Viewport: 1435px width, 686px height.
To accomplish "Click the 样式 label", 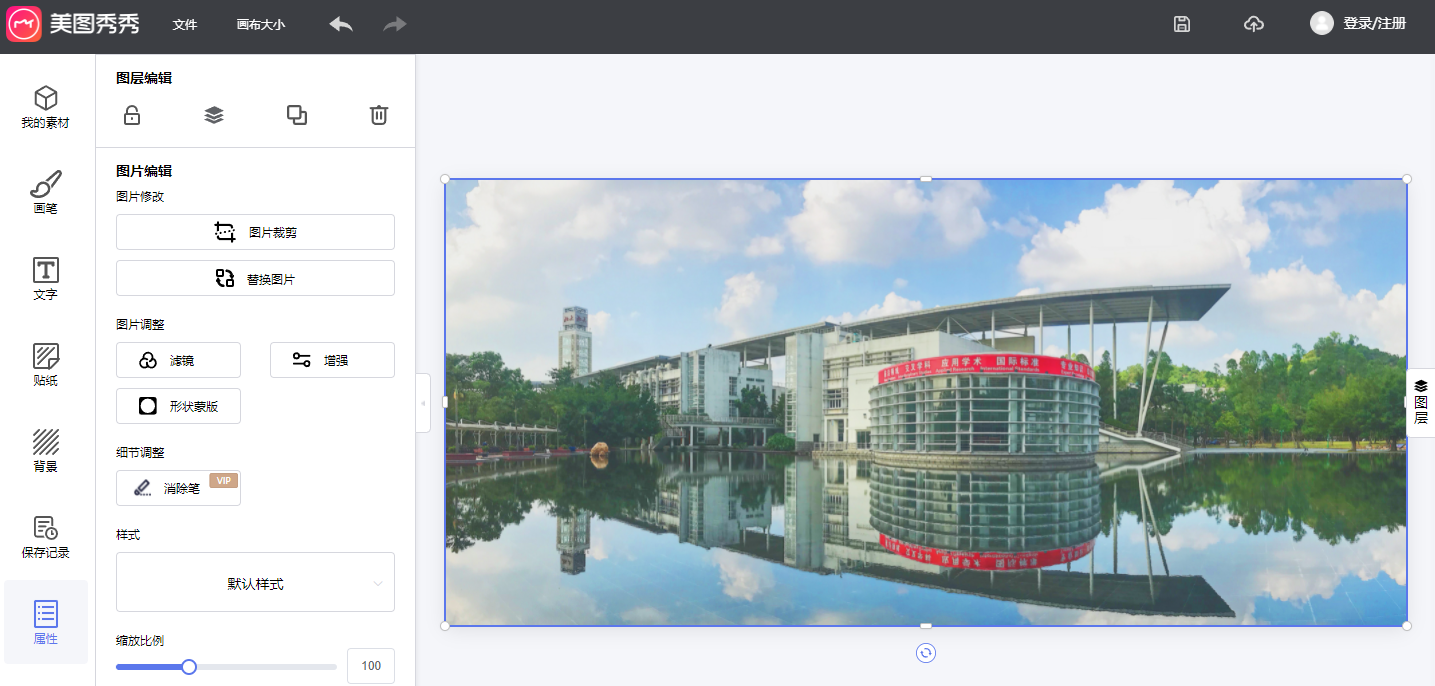I will [128, 535].
